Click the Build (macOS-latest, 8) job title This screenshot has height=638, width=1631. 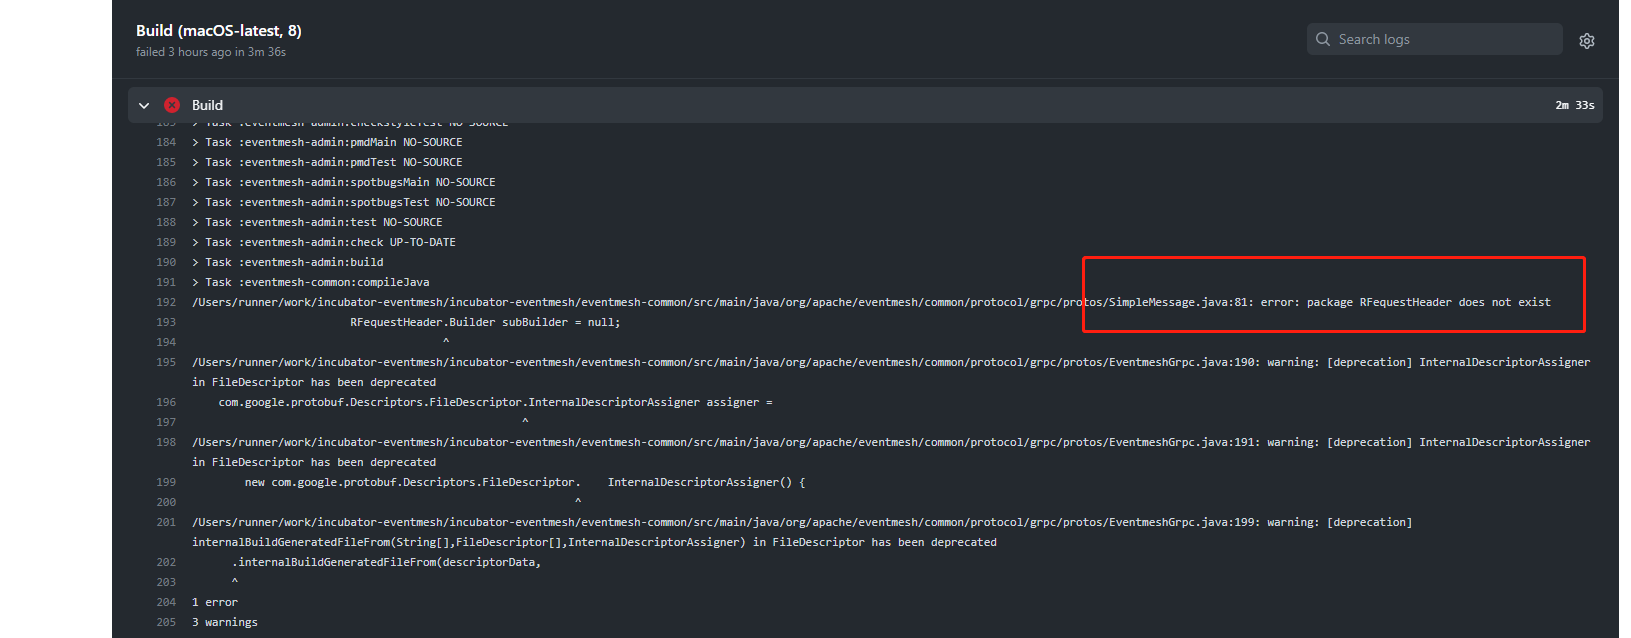219,31
